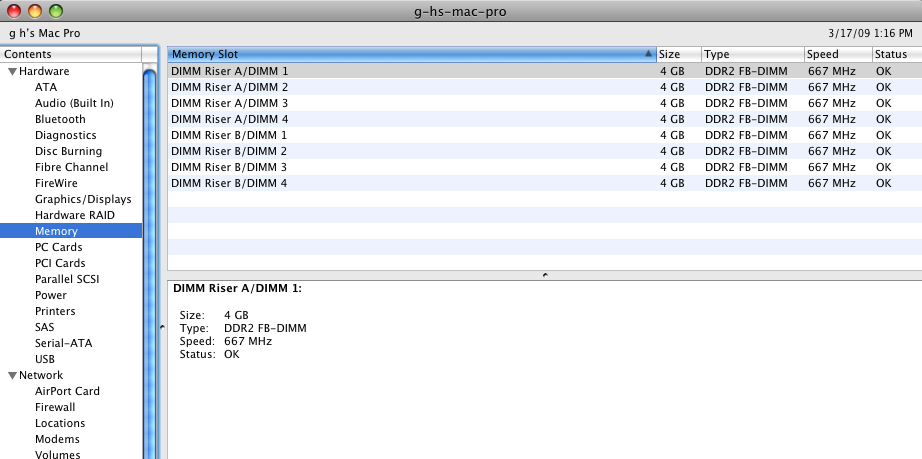Viewport: 922px width, 459px height.
Task: Show USB device information
Action: click(45, 359)
